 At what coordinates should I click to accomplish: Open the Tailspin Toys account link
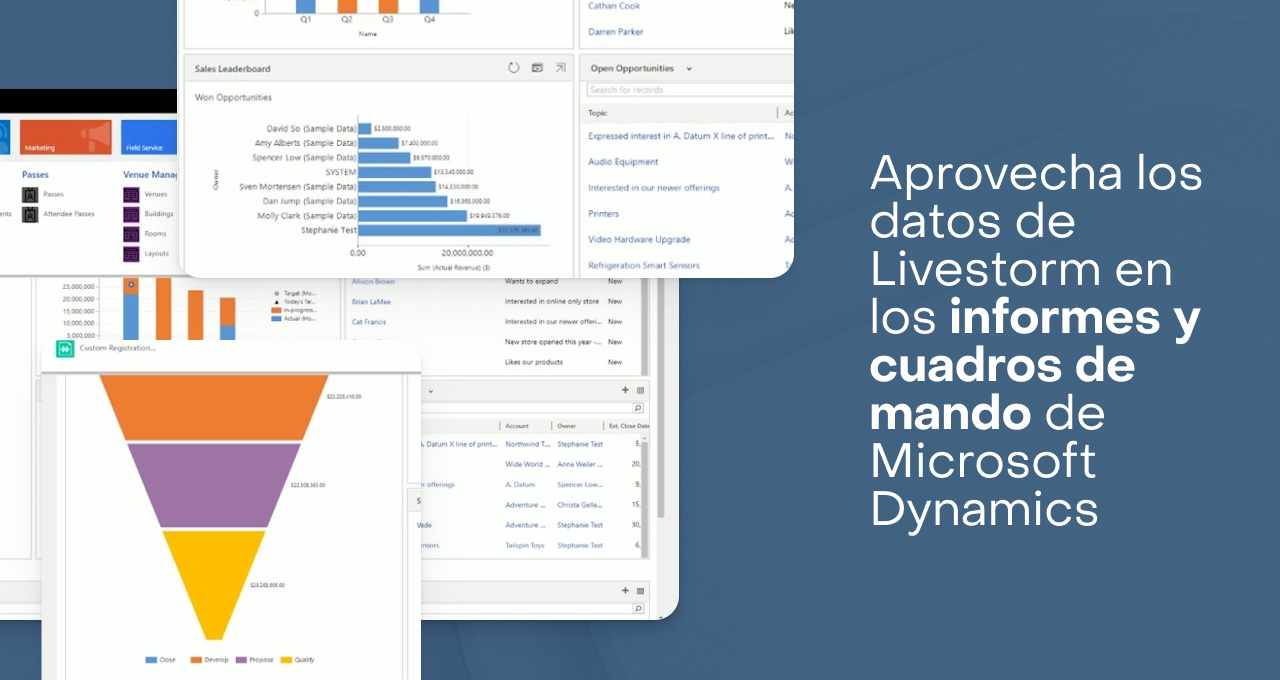525,546
